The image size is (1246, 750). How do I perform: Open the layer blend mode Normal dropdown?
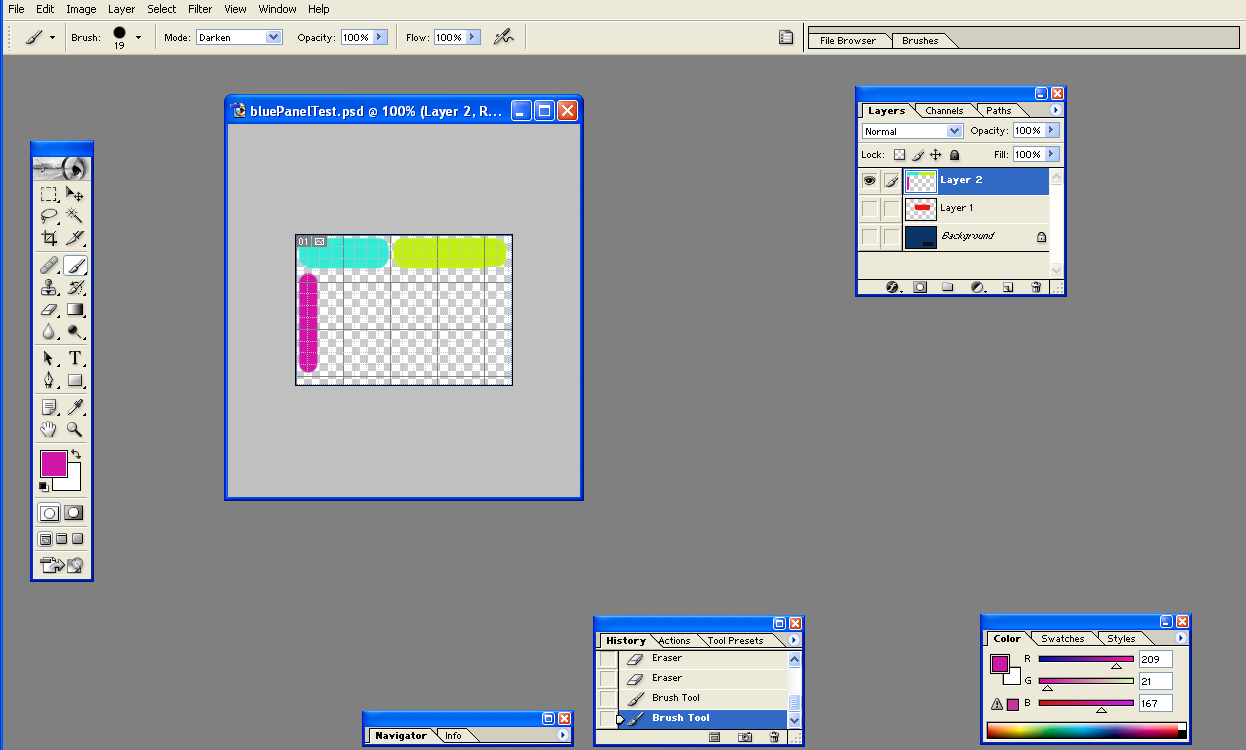(911, 131)
